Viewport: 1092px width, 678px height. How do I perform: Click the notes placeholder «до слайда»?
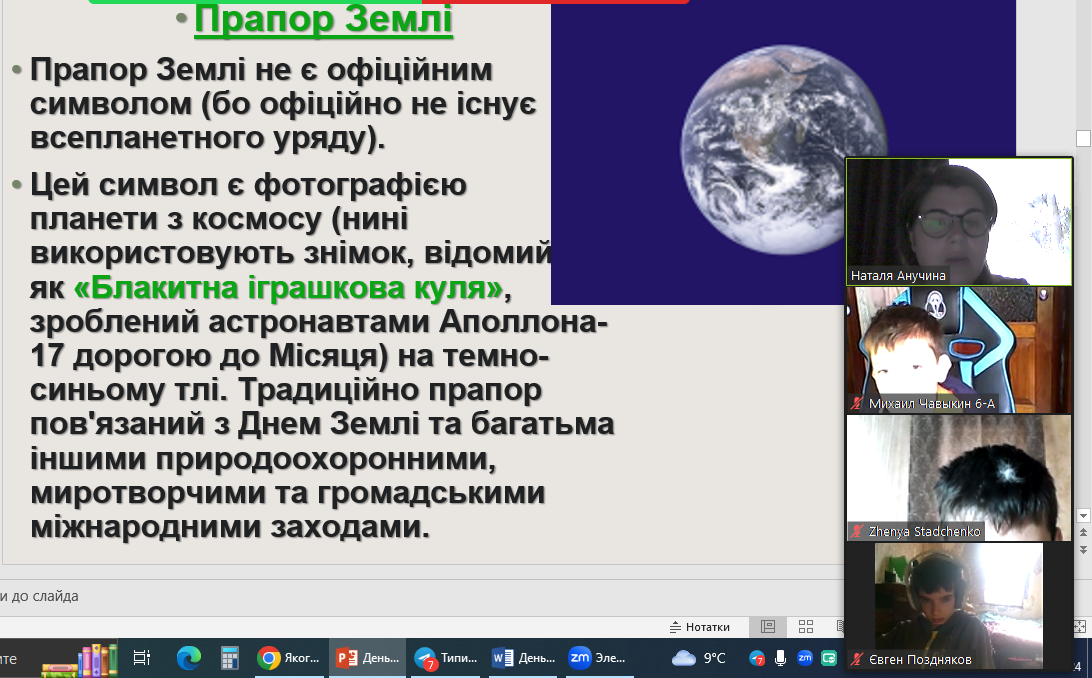40,597
